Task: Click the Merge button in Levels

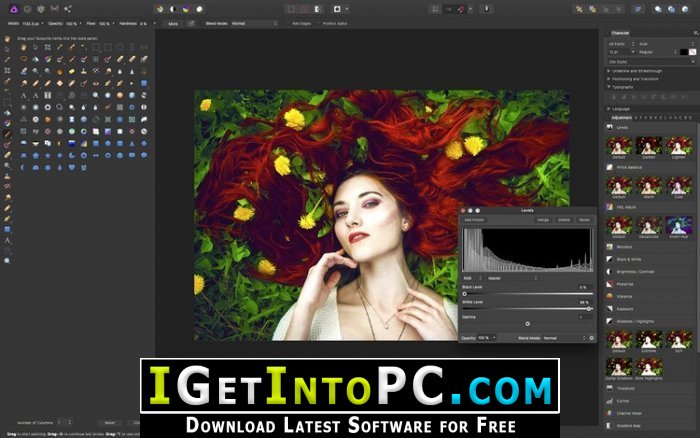Action: click(543, 220)
